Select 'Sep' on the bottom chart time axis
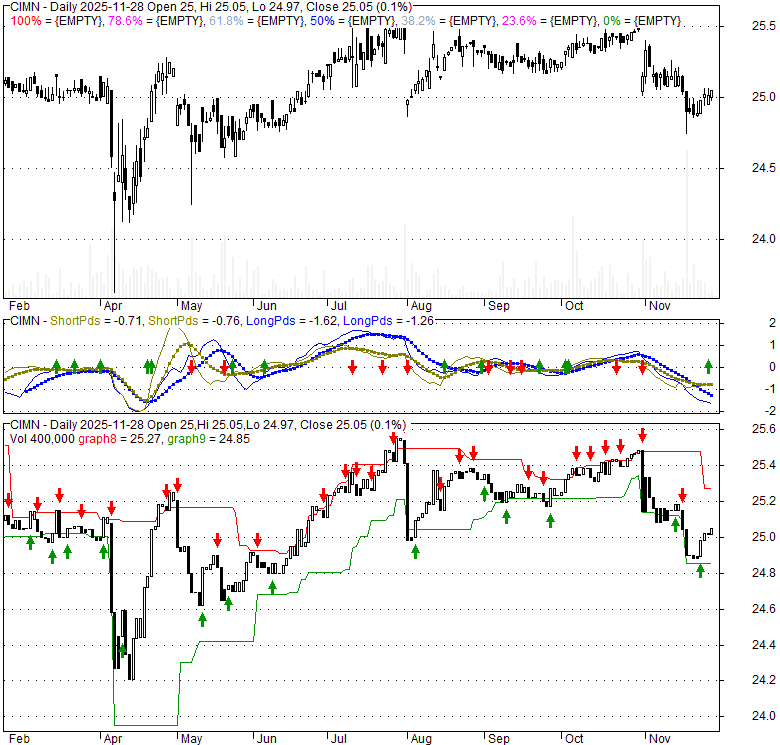Screen dimensions: 780x745 (498, 739)
